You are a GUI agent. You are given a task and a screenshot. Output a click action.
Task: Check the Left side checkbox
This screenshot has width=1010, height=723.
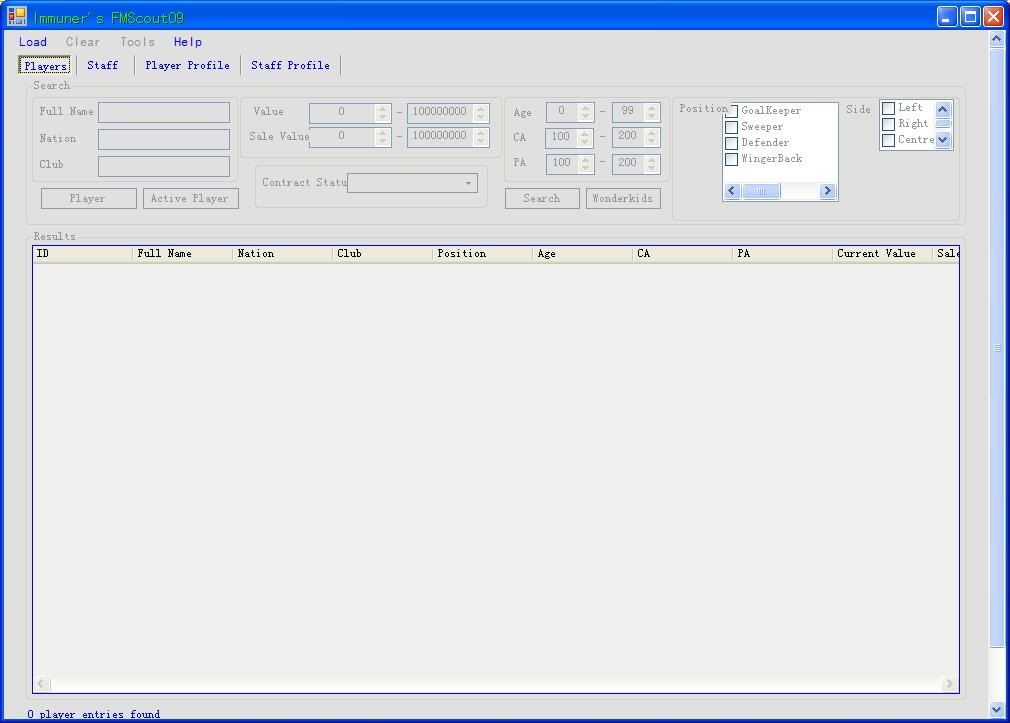[x=888, y=108]
